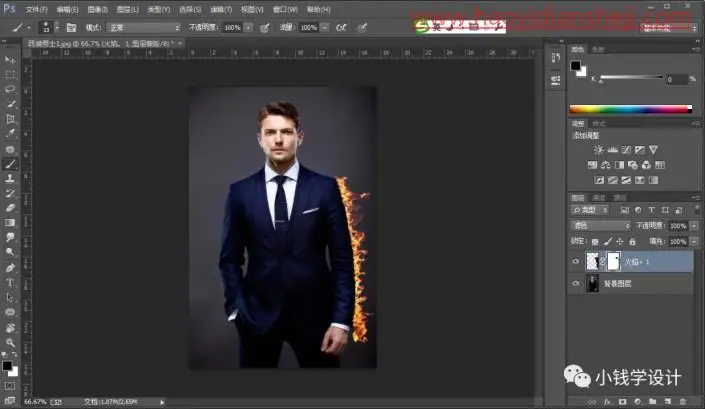Toggle pressure for opacity button
This screenshot has width=705, height=409.
point(265,28)
